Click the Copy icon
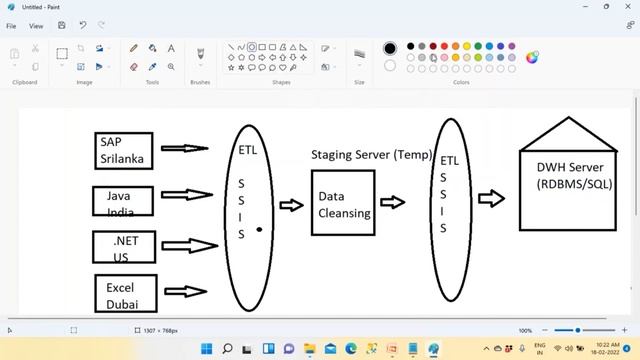The image size is (640, 360). pyautogui.click(x=36, y=66)
